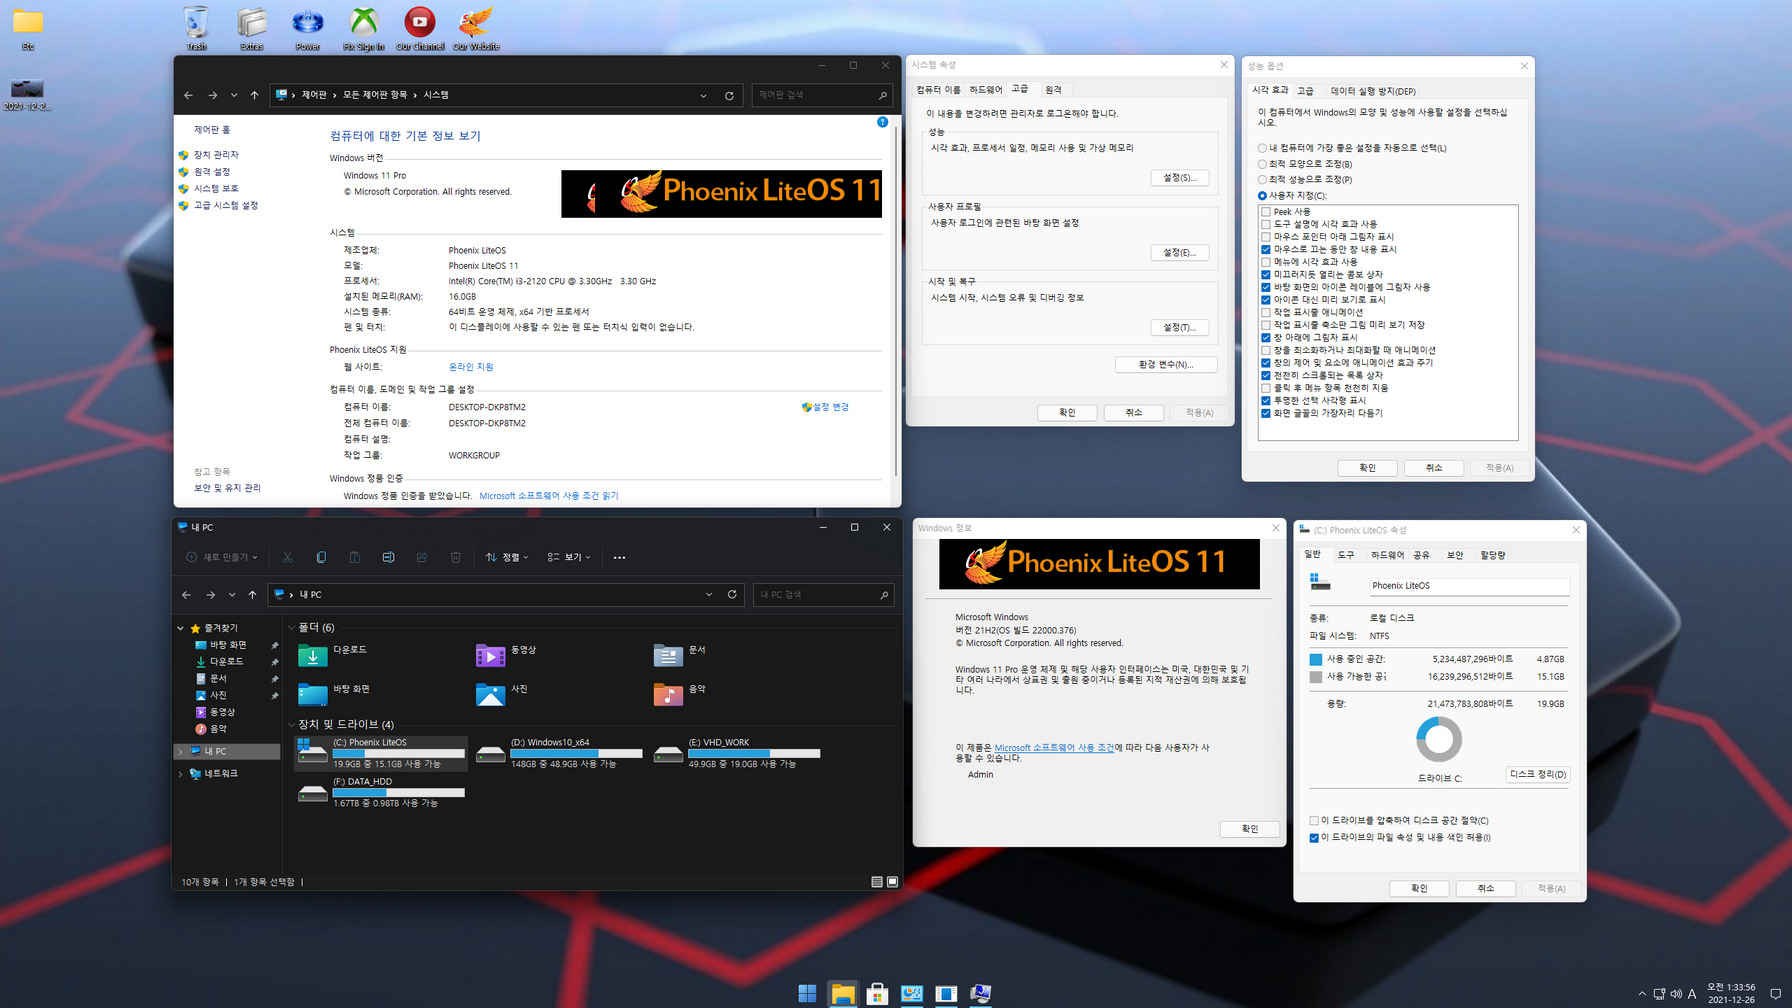
Task: Toggle 마우스 포인터 아래 그림자 표시 checkbox
Action: (1266, 237)
